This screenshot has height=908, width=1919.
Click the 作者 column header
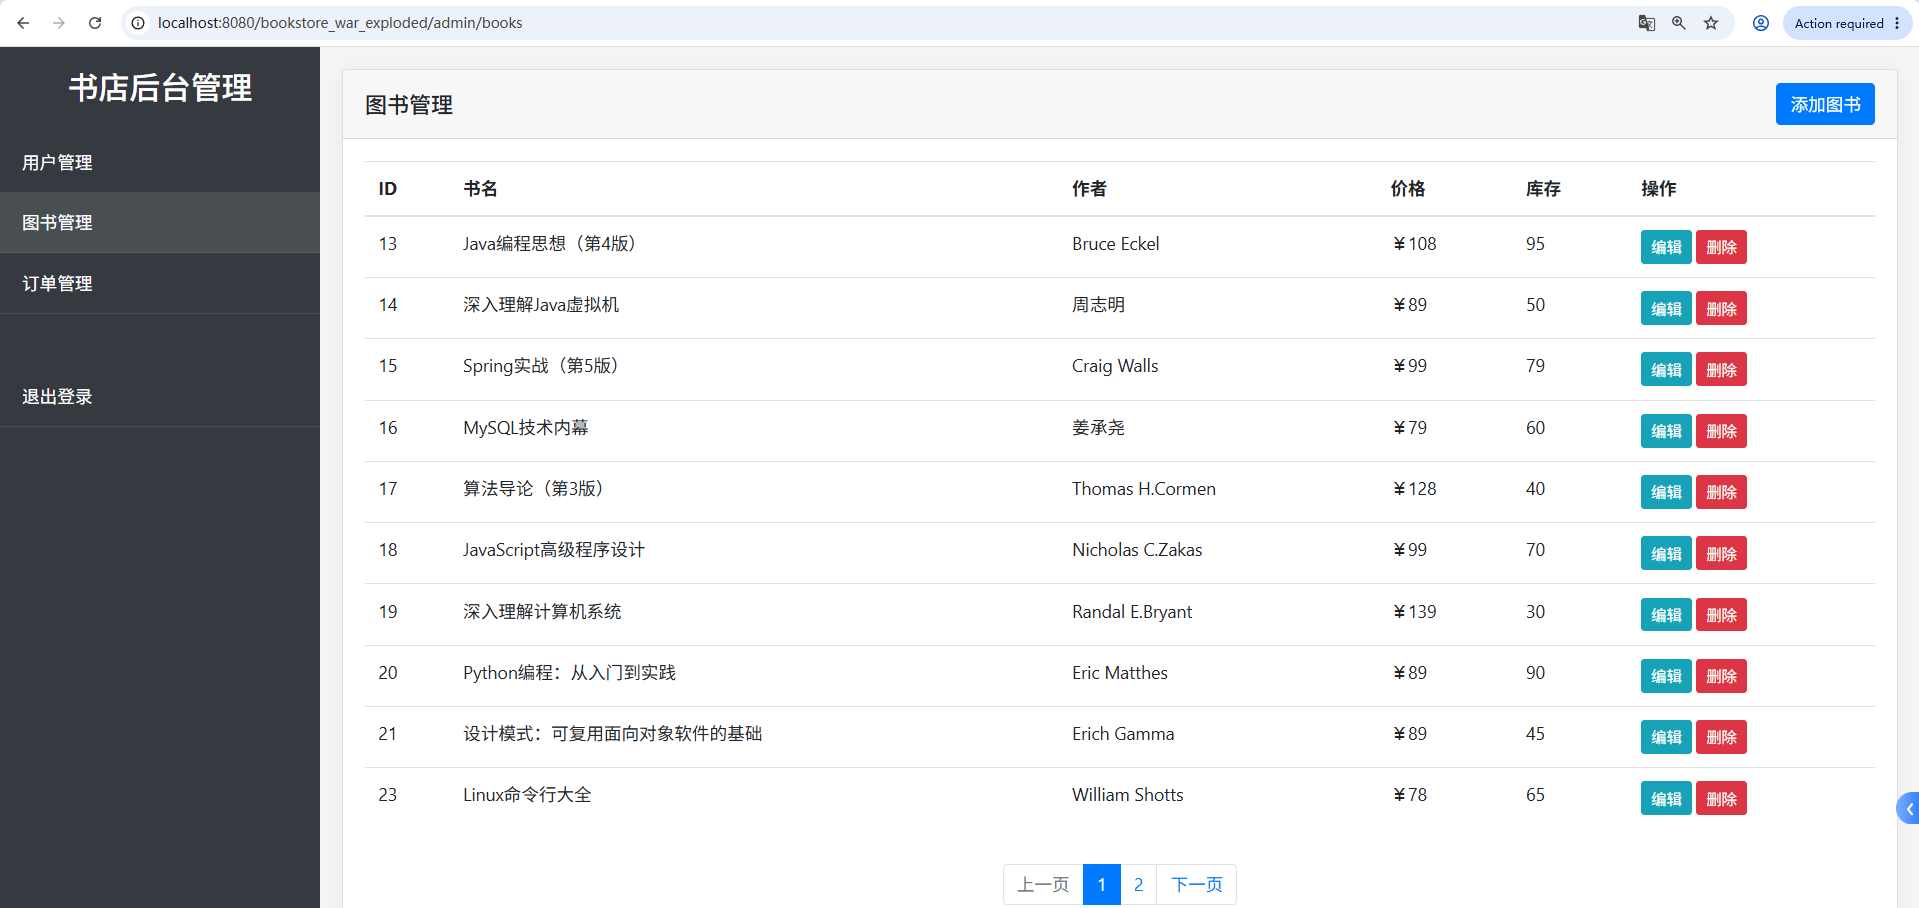pos(1089,189)
